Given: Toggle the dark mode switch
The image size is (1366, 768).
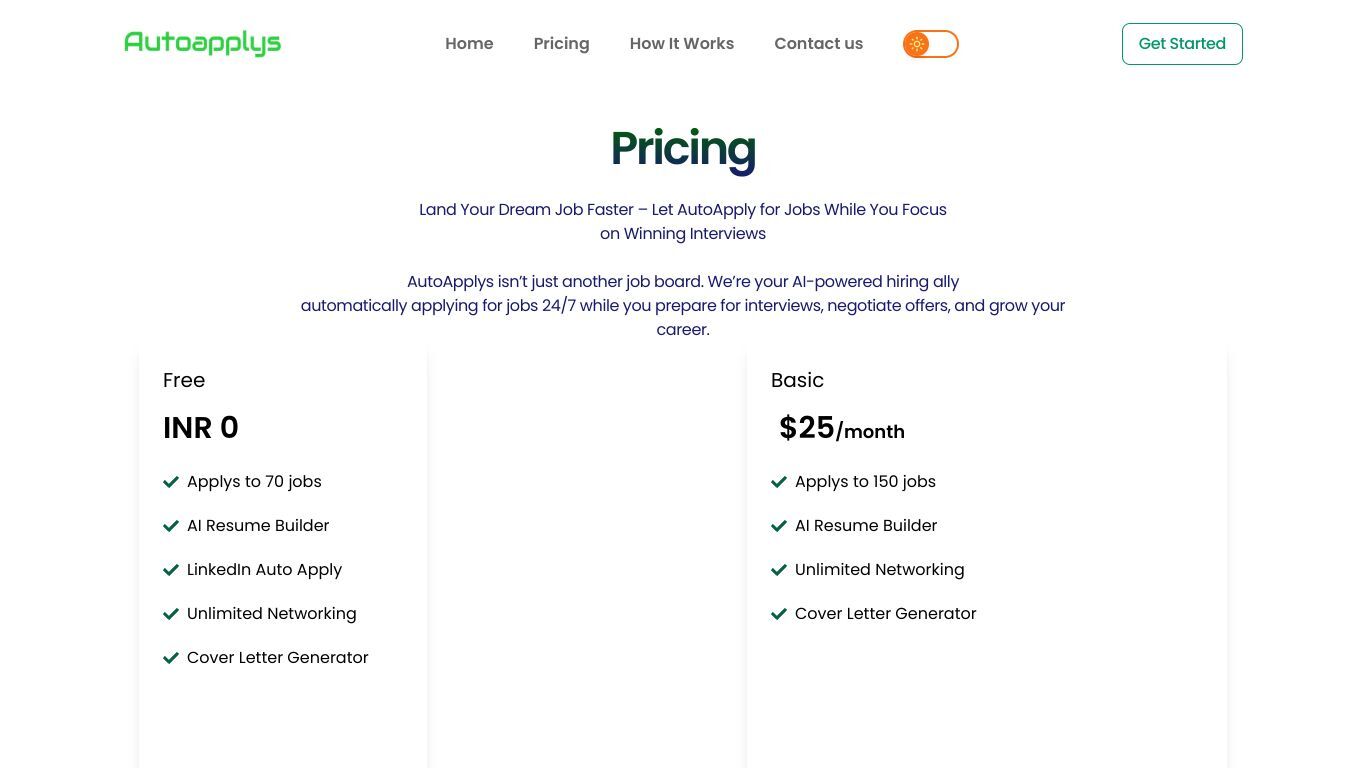Looking at the screenshot, I should pos(930,44).
